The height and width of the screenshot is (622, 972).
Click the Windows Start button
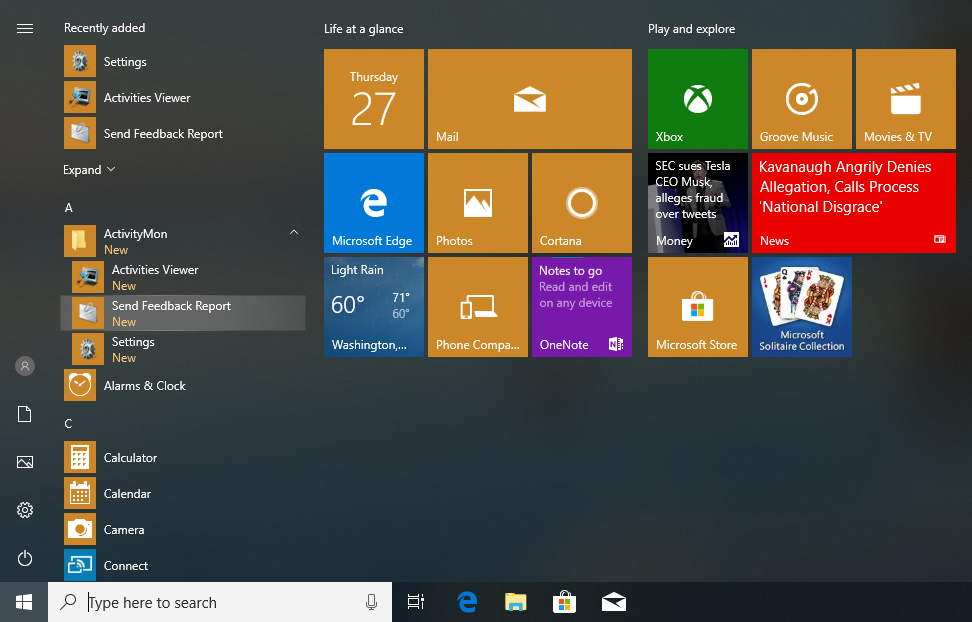tap(24, 602)
